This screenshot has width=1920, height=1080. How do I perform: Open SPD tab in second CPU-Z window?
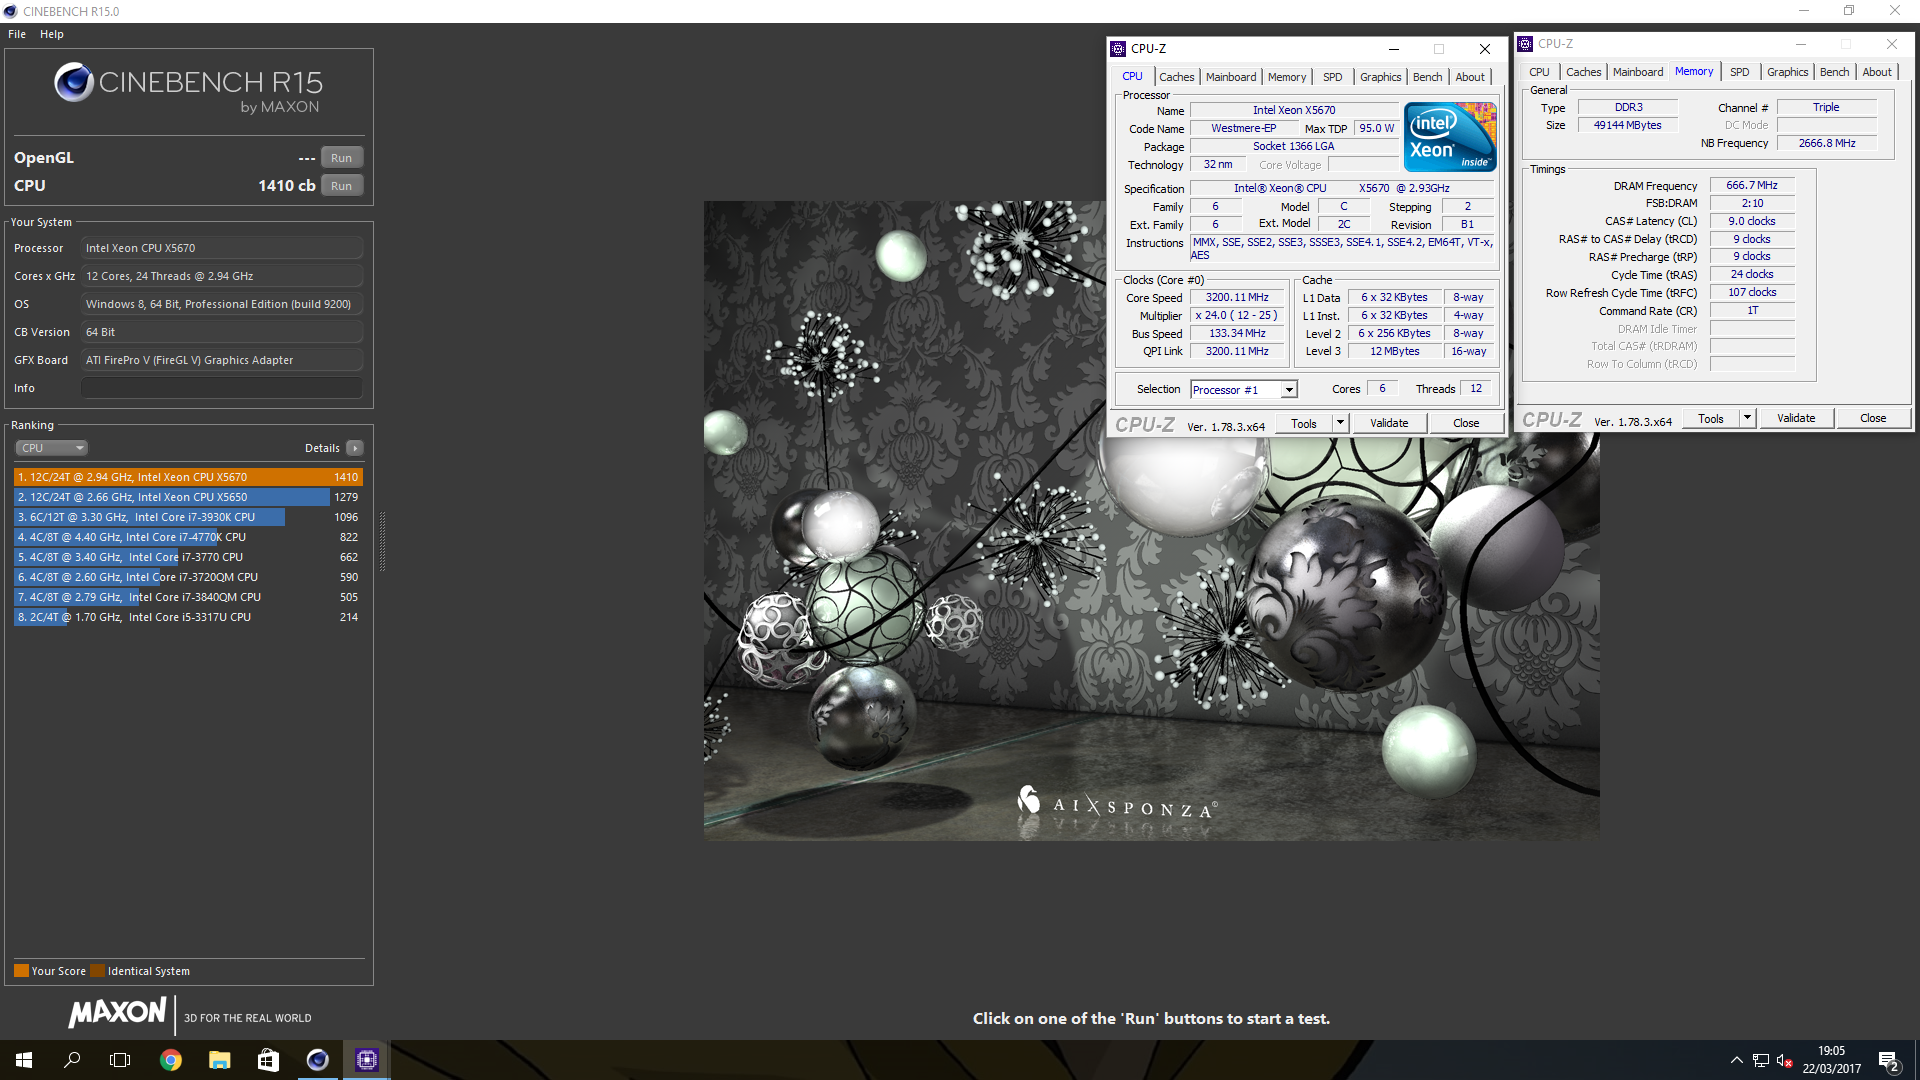1740,72
